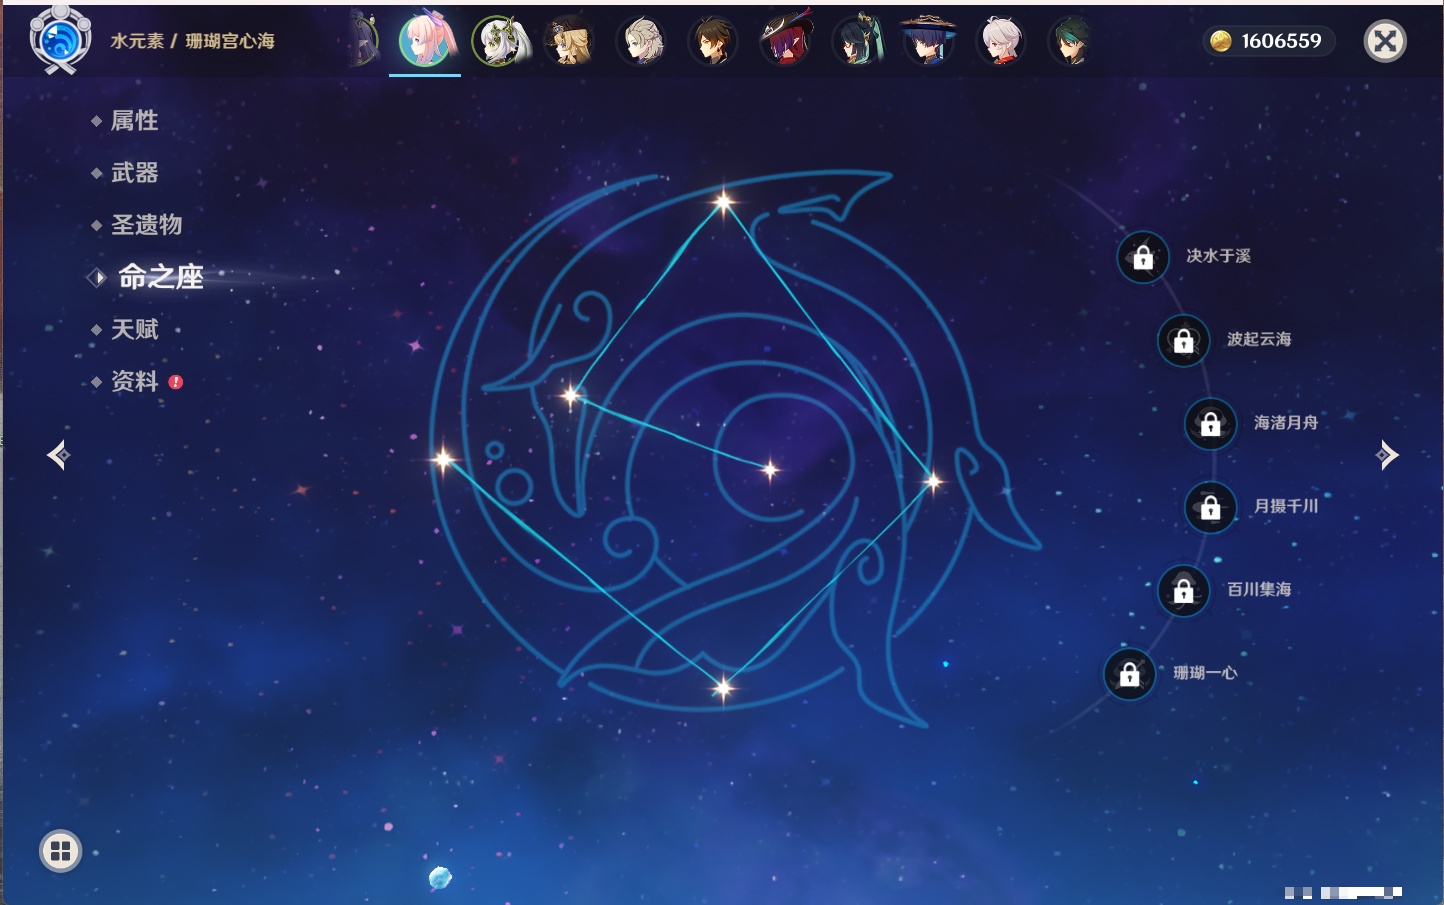Open the locked 百川集海 constellation node
This screenshot has height=905, width=1444.
(x=1184, y=590)
